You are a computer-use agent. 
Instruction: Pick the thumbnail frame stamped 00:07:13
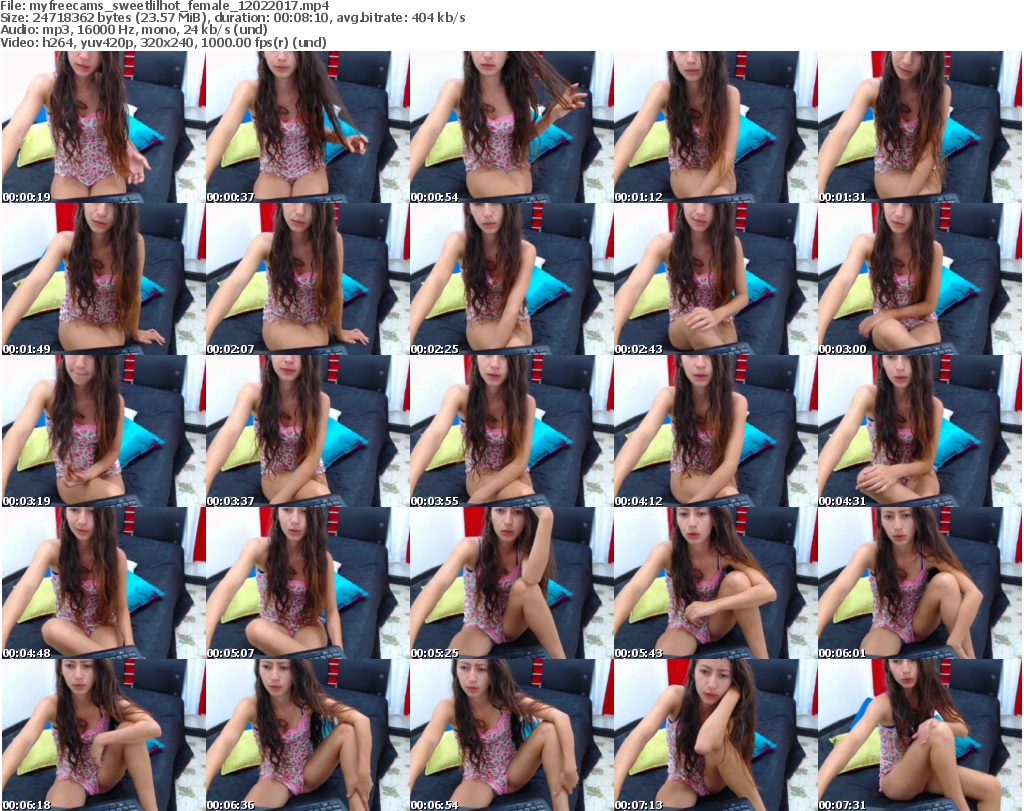pyautogui.click(x=715, y=735)
